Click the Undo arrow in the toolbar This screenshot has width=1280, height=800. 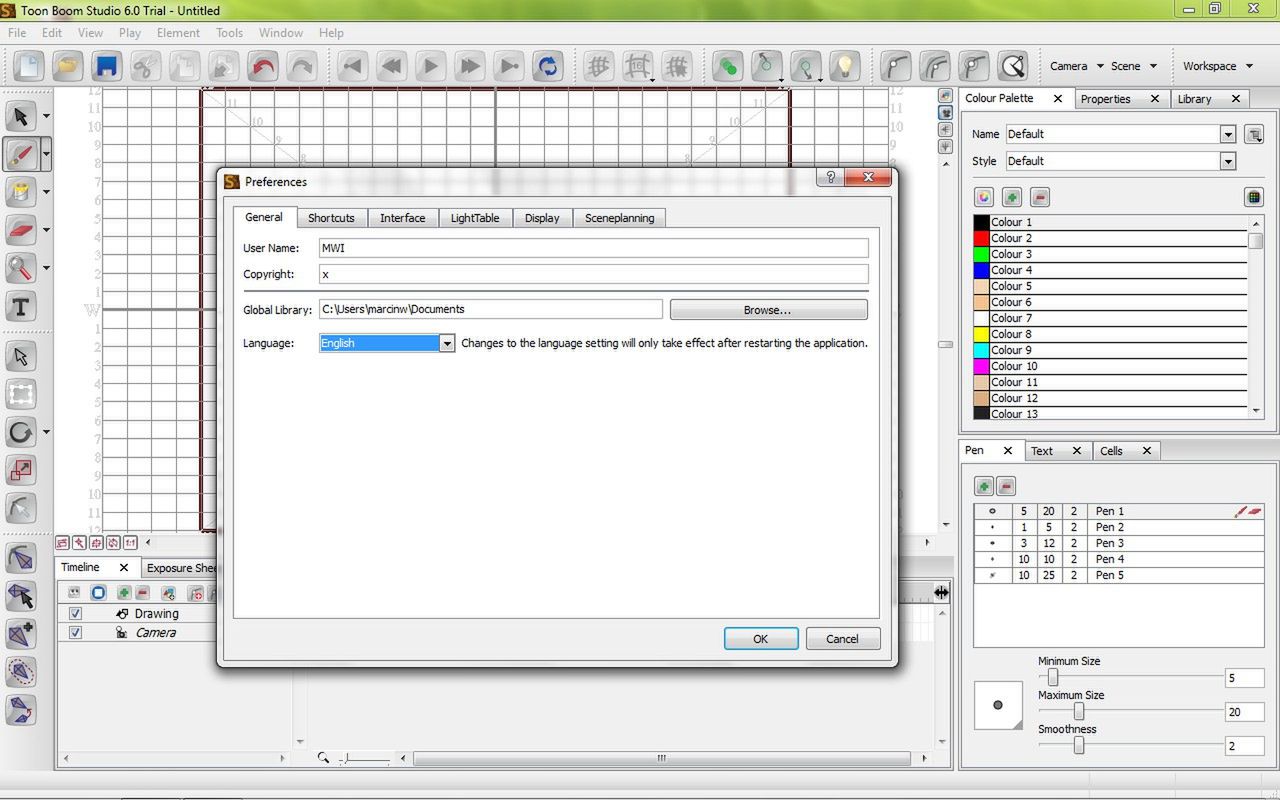tap(262, 66)
